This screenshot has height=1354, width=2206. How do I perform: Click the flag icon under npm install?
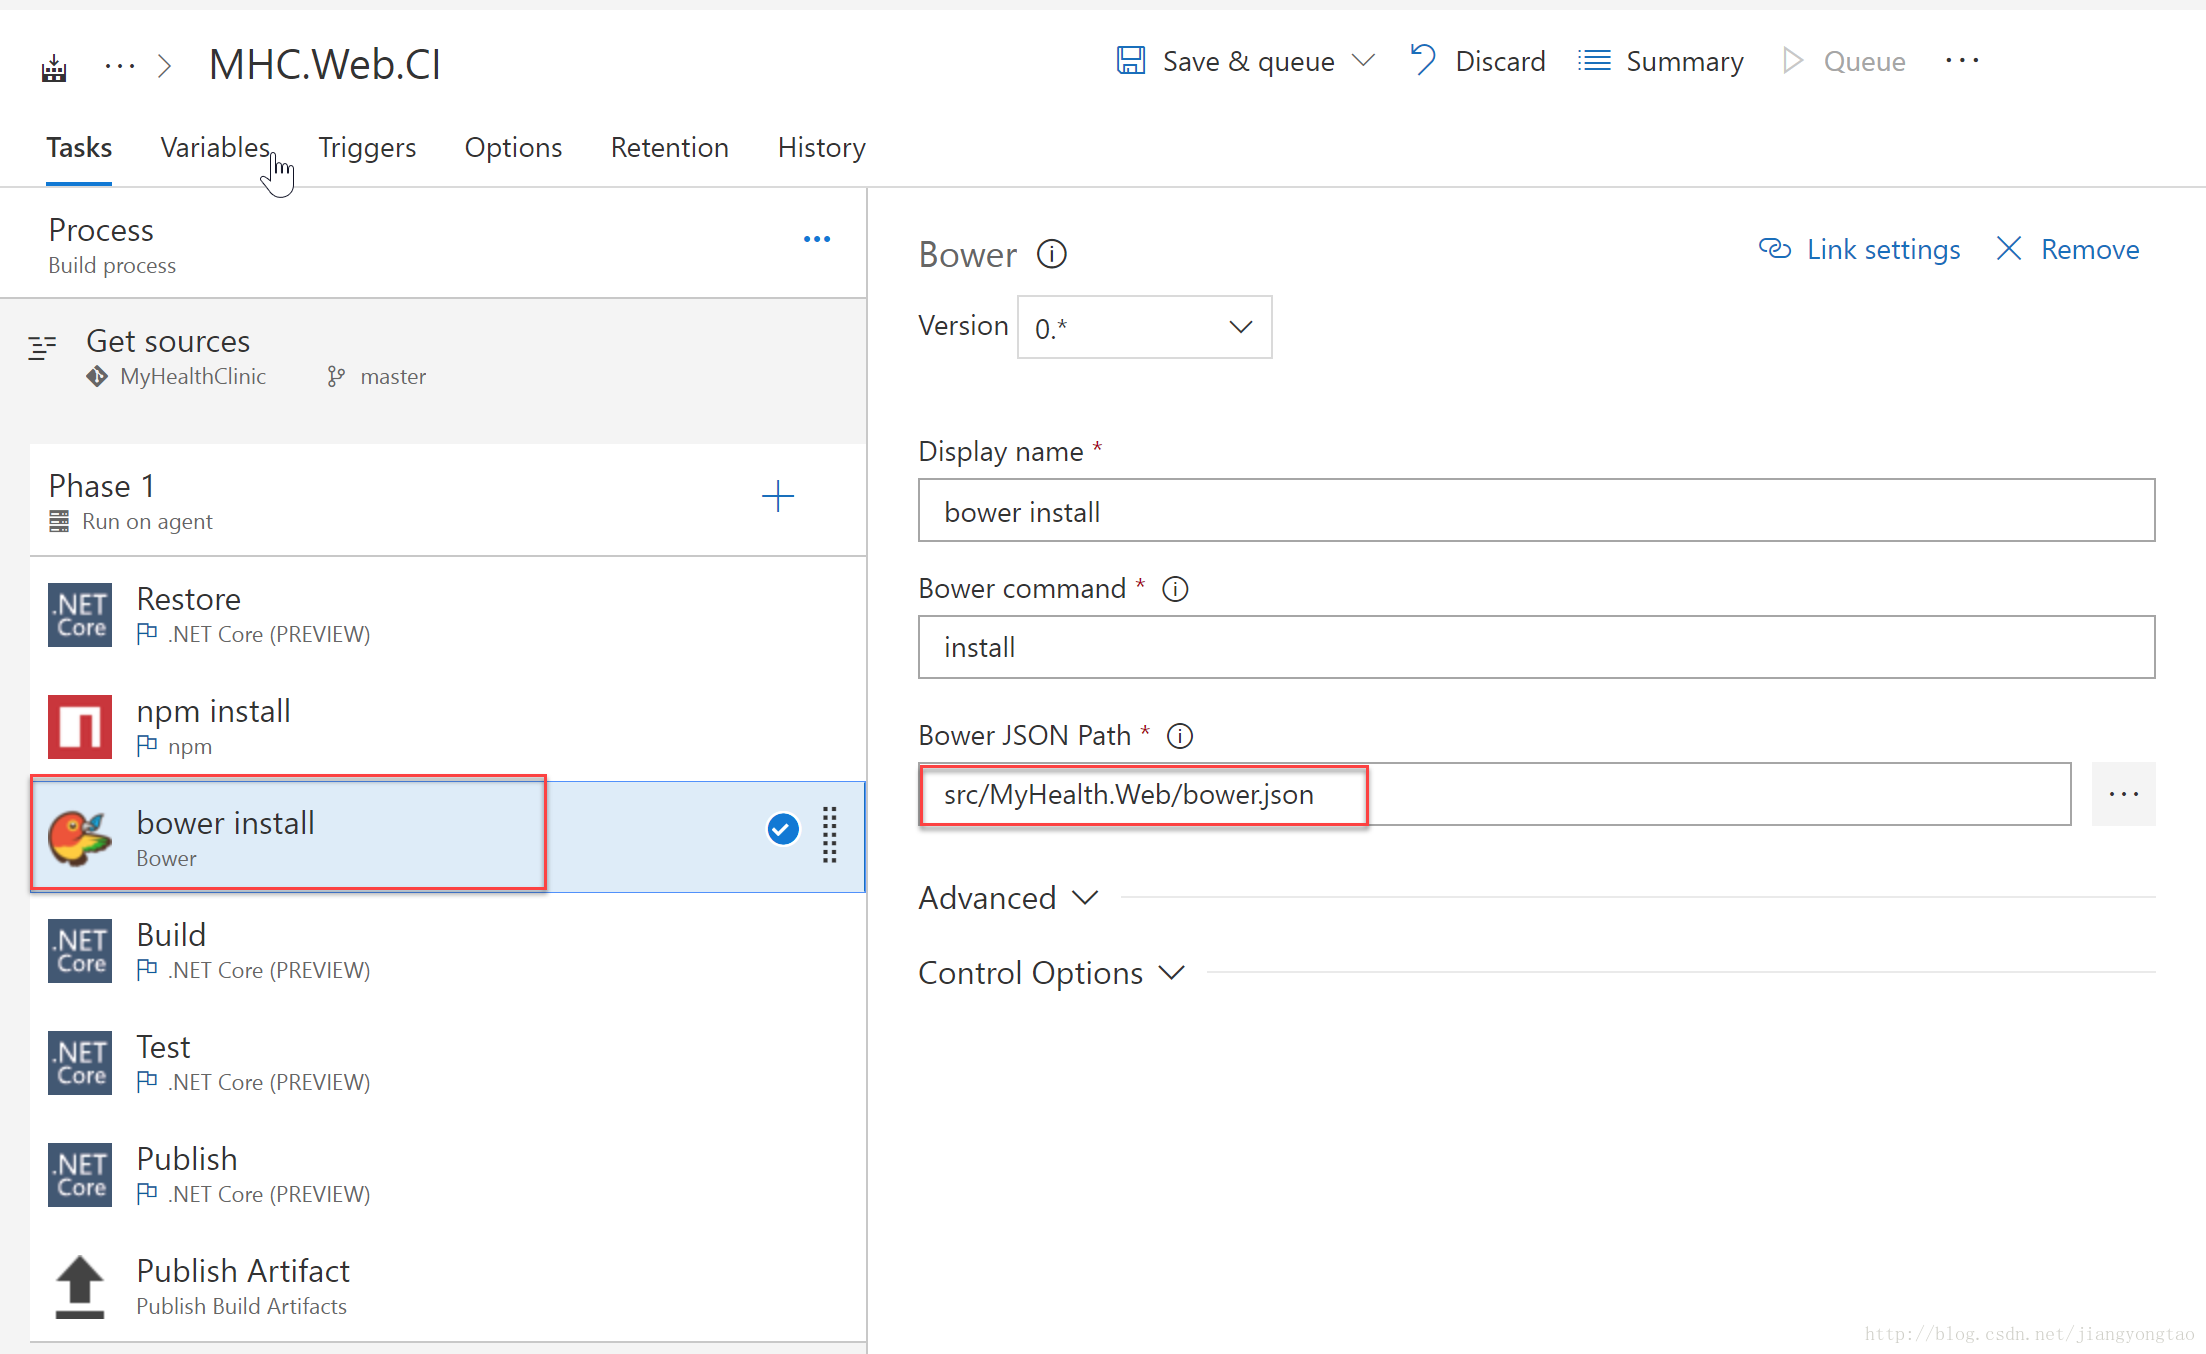pyautogui.click(x=147, y=746)
